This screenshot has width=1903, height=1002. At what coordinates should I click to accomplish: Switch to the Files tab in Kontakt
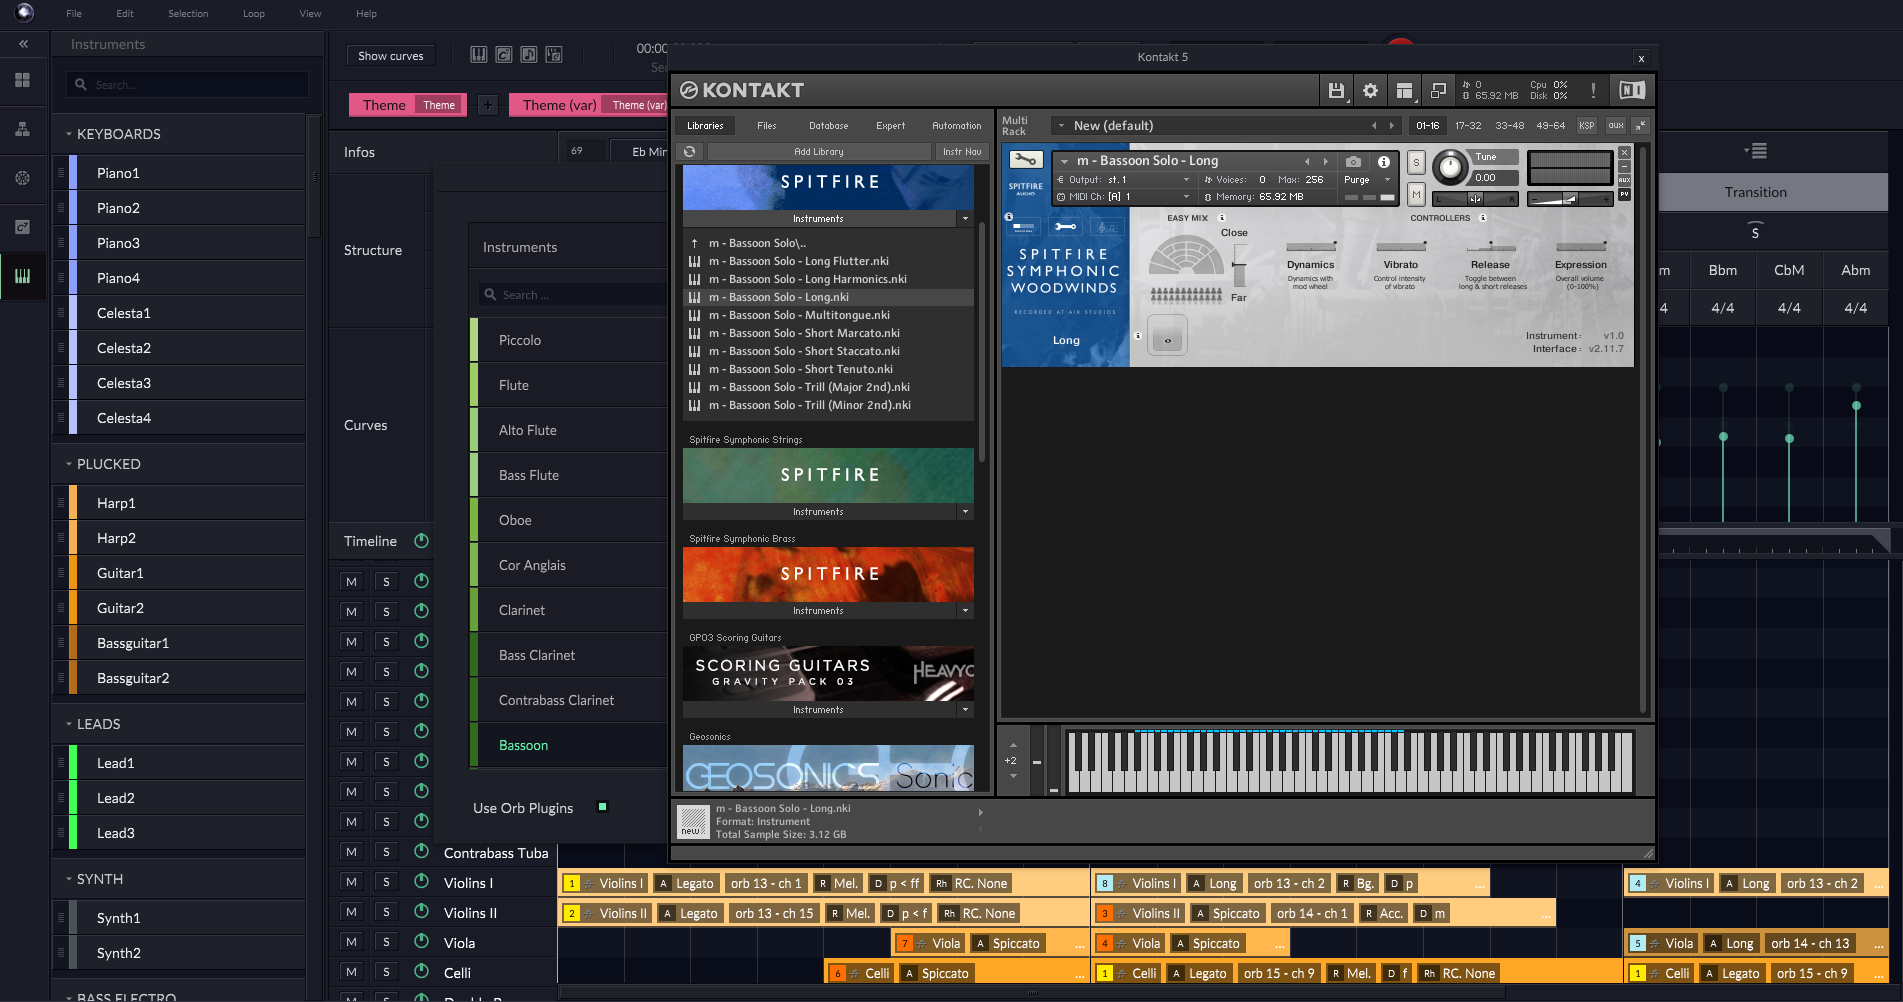[x=766, y=126]
